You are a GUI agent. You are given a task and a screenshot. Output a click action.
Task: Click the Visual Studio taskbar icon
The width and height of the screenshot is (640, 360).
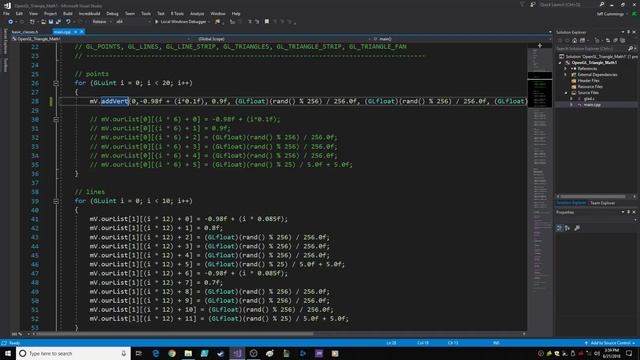237,353
